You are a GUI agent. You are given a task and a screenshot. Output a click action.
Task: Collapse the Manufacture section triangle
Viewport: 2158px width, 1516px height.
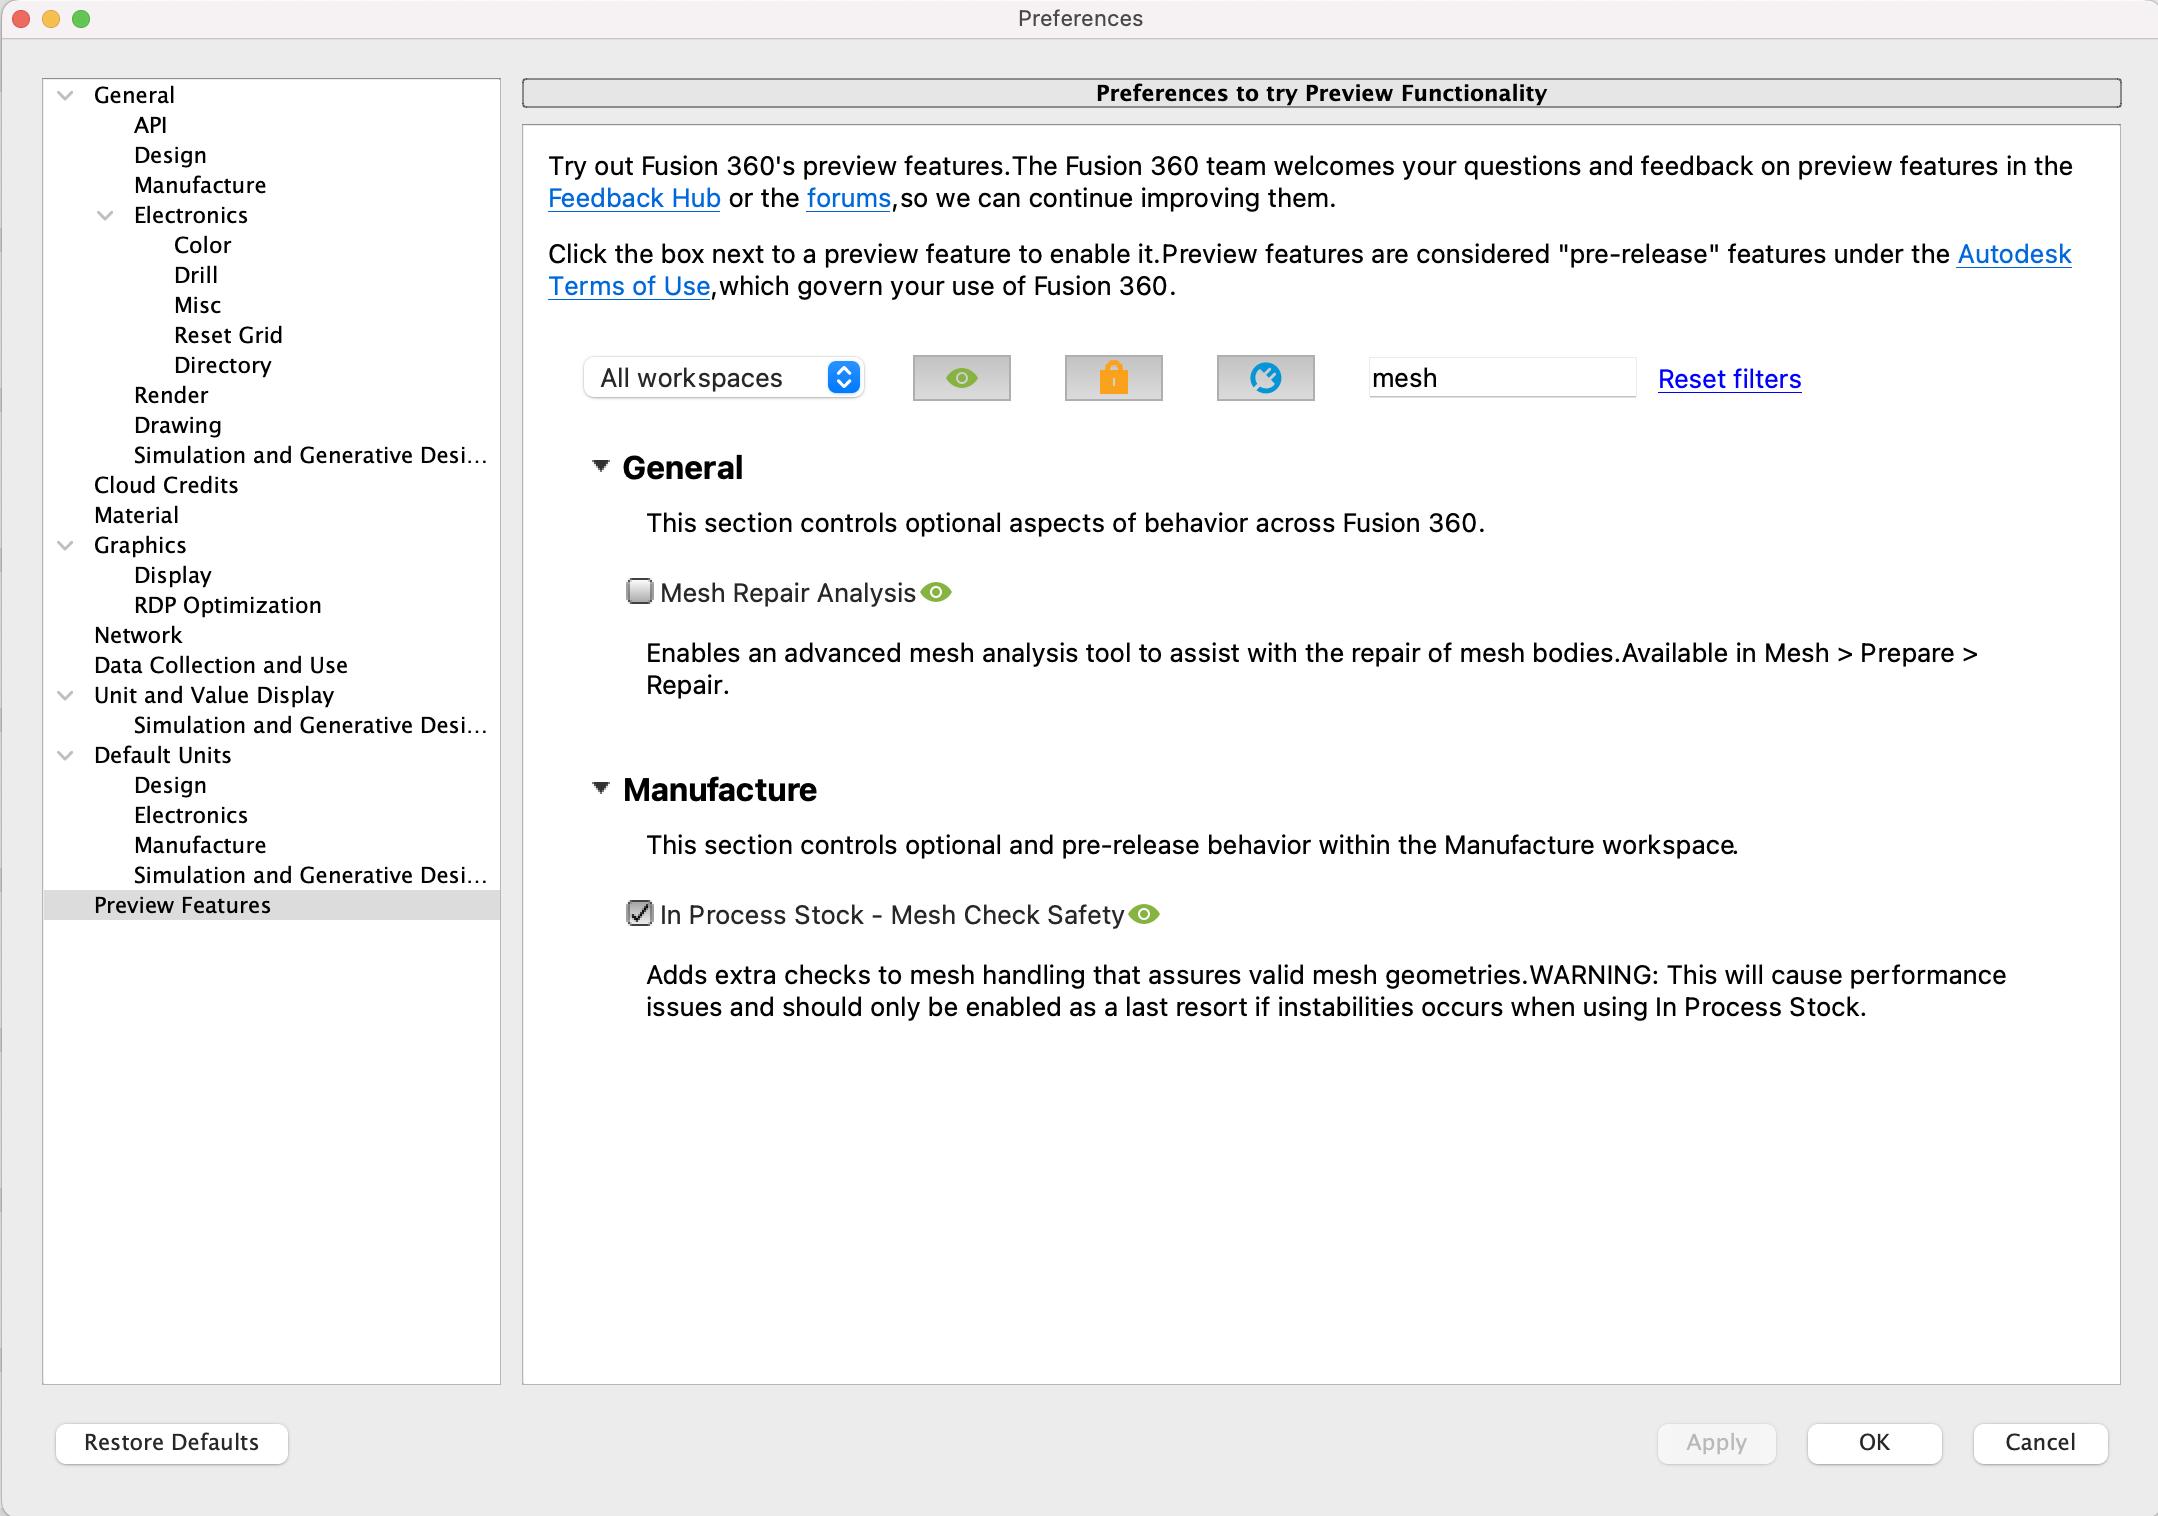[x=601, y=788]
